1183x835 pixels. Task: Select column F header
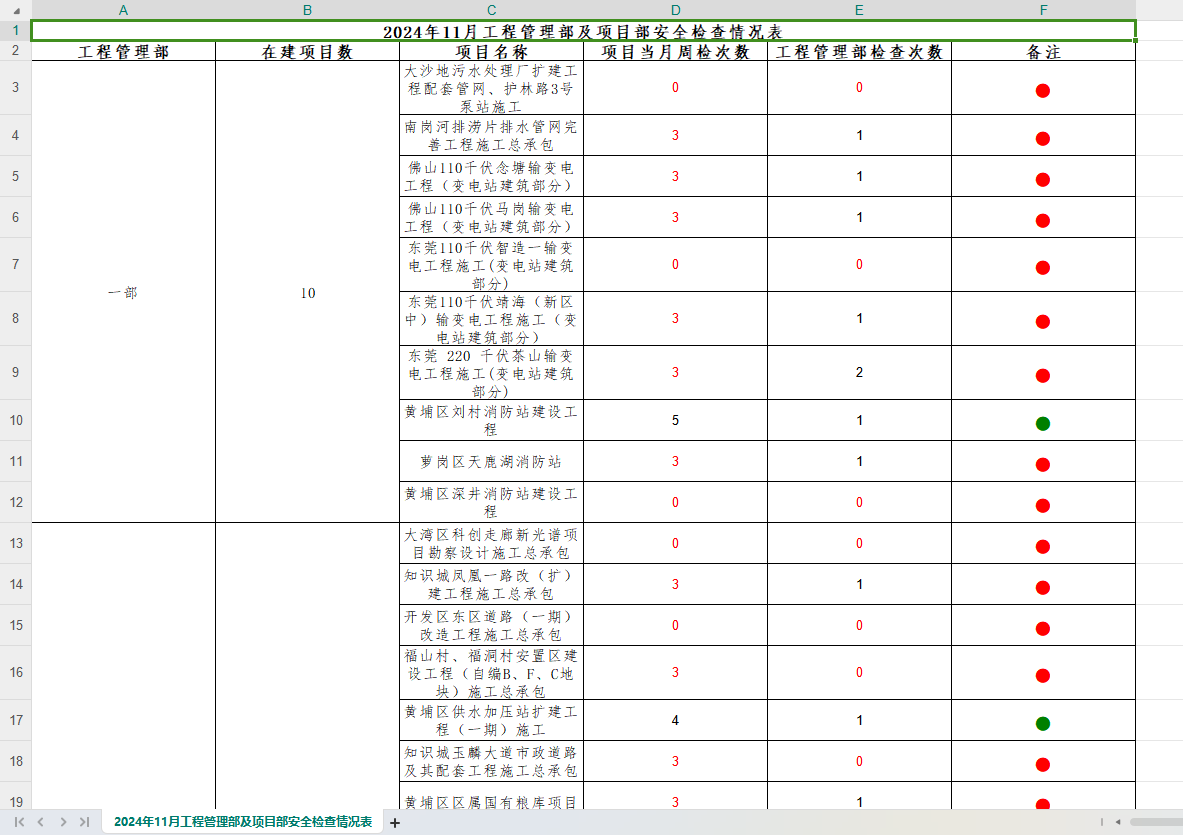1043,10
